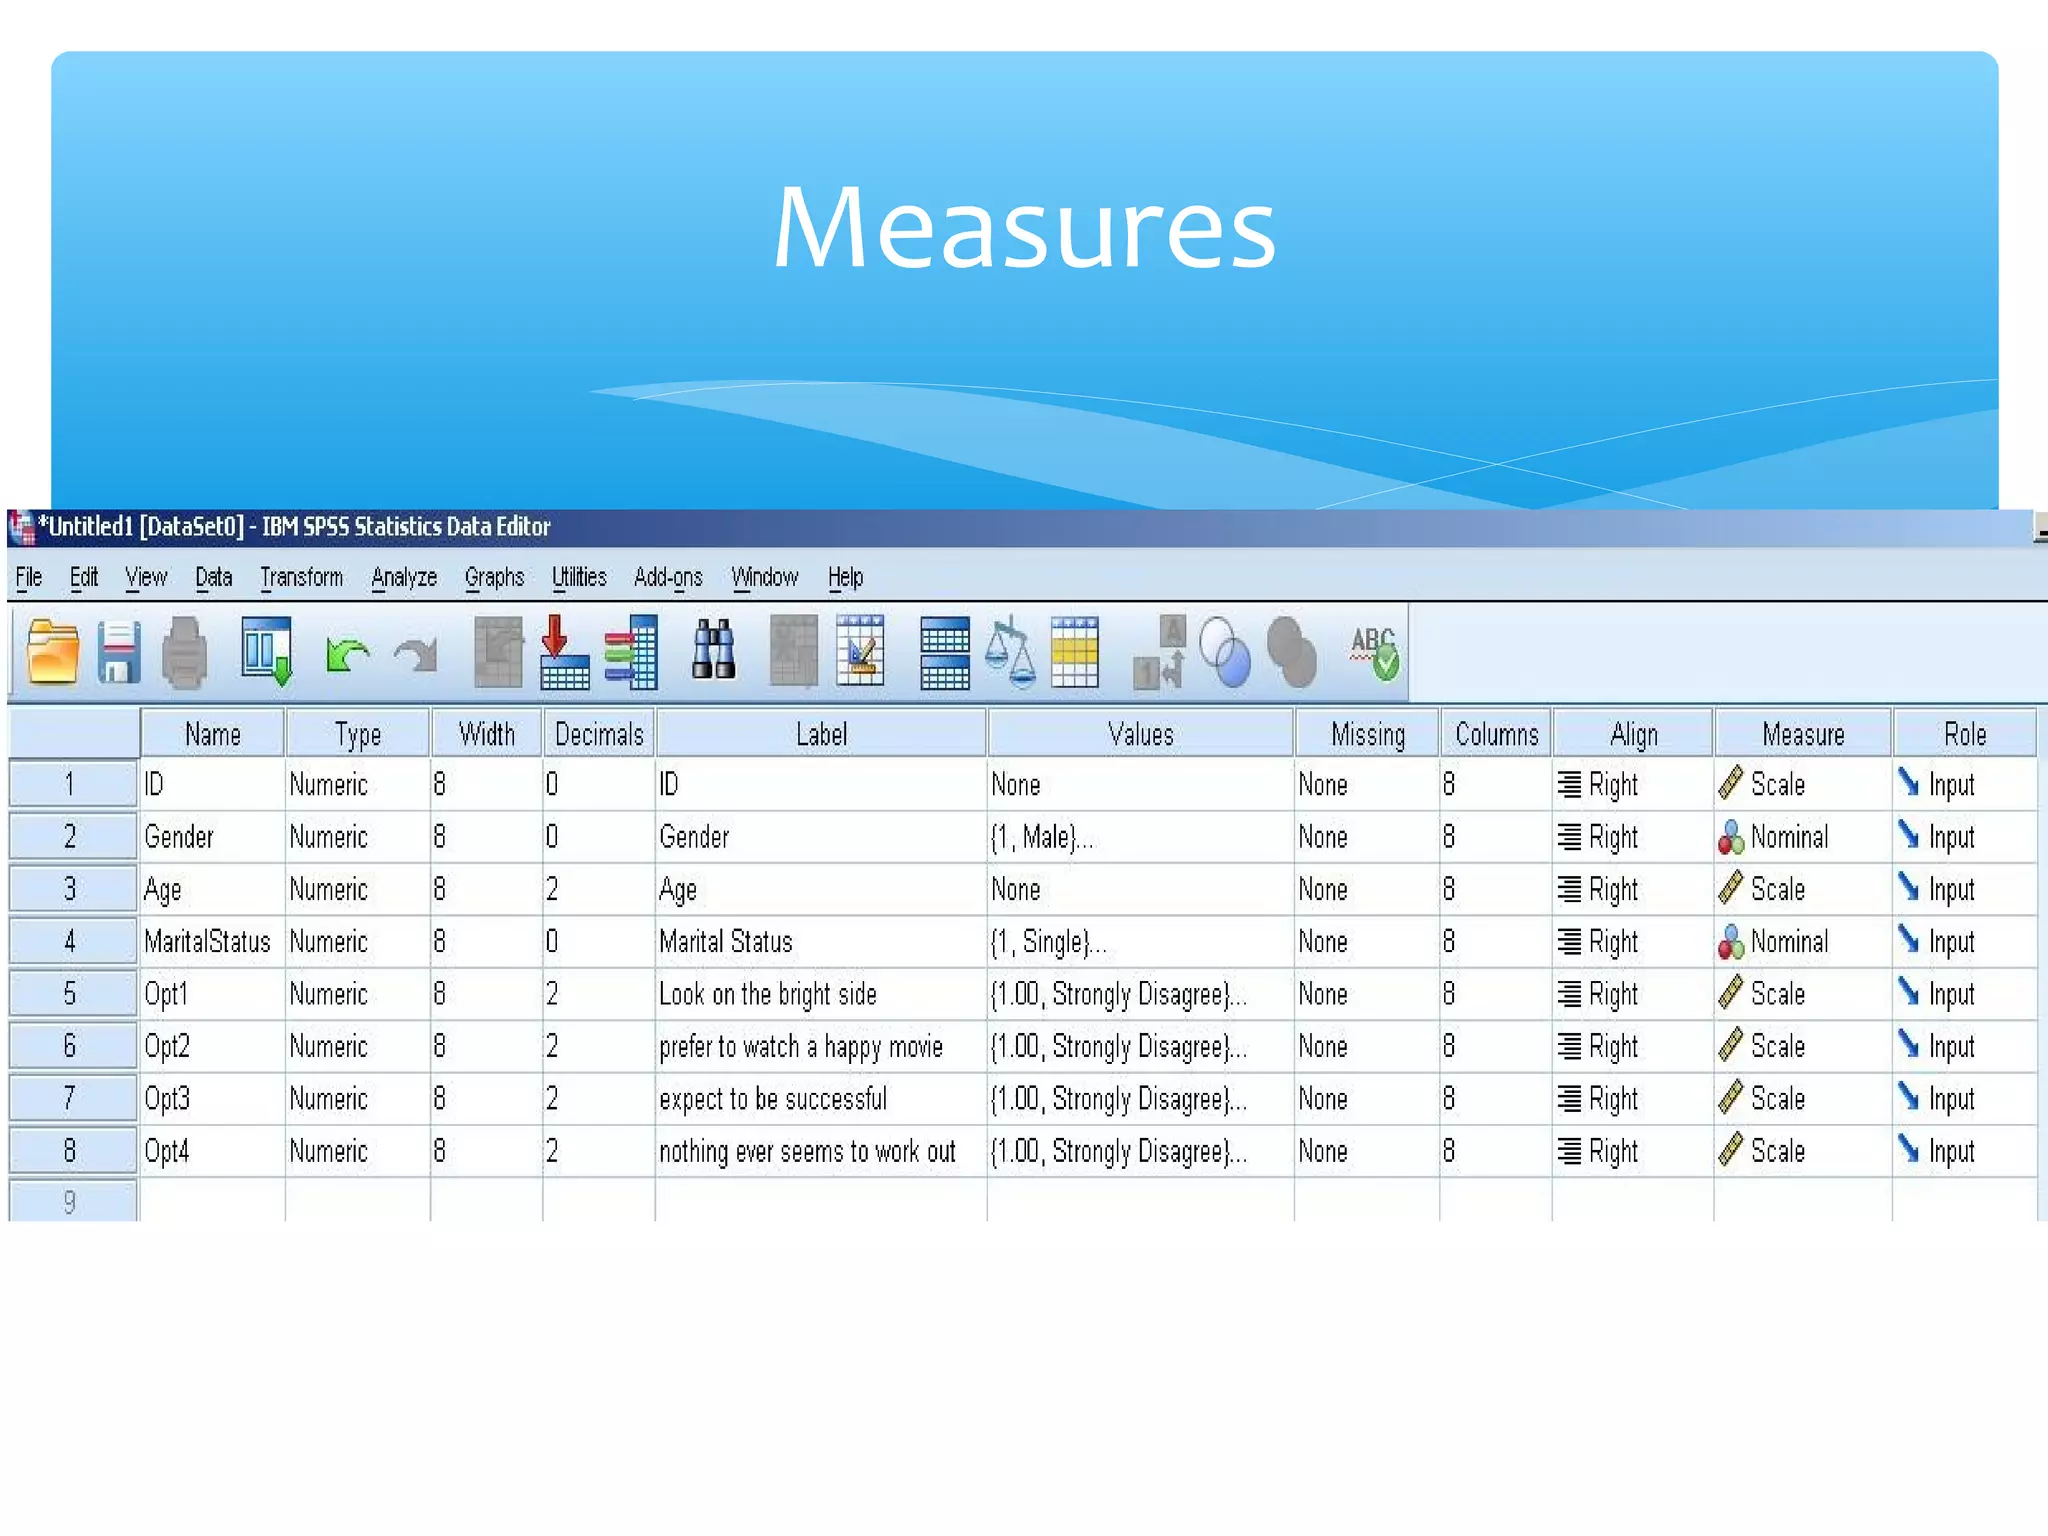This screenshot has width=2048, height=1536.
Task: Open Align cell Right for Opt2 row
Action: (x=1633, y=1046)
